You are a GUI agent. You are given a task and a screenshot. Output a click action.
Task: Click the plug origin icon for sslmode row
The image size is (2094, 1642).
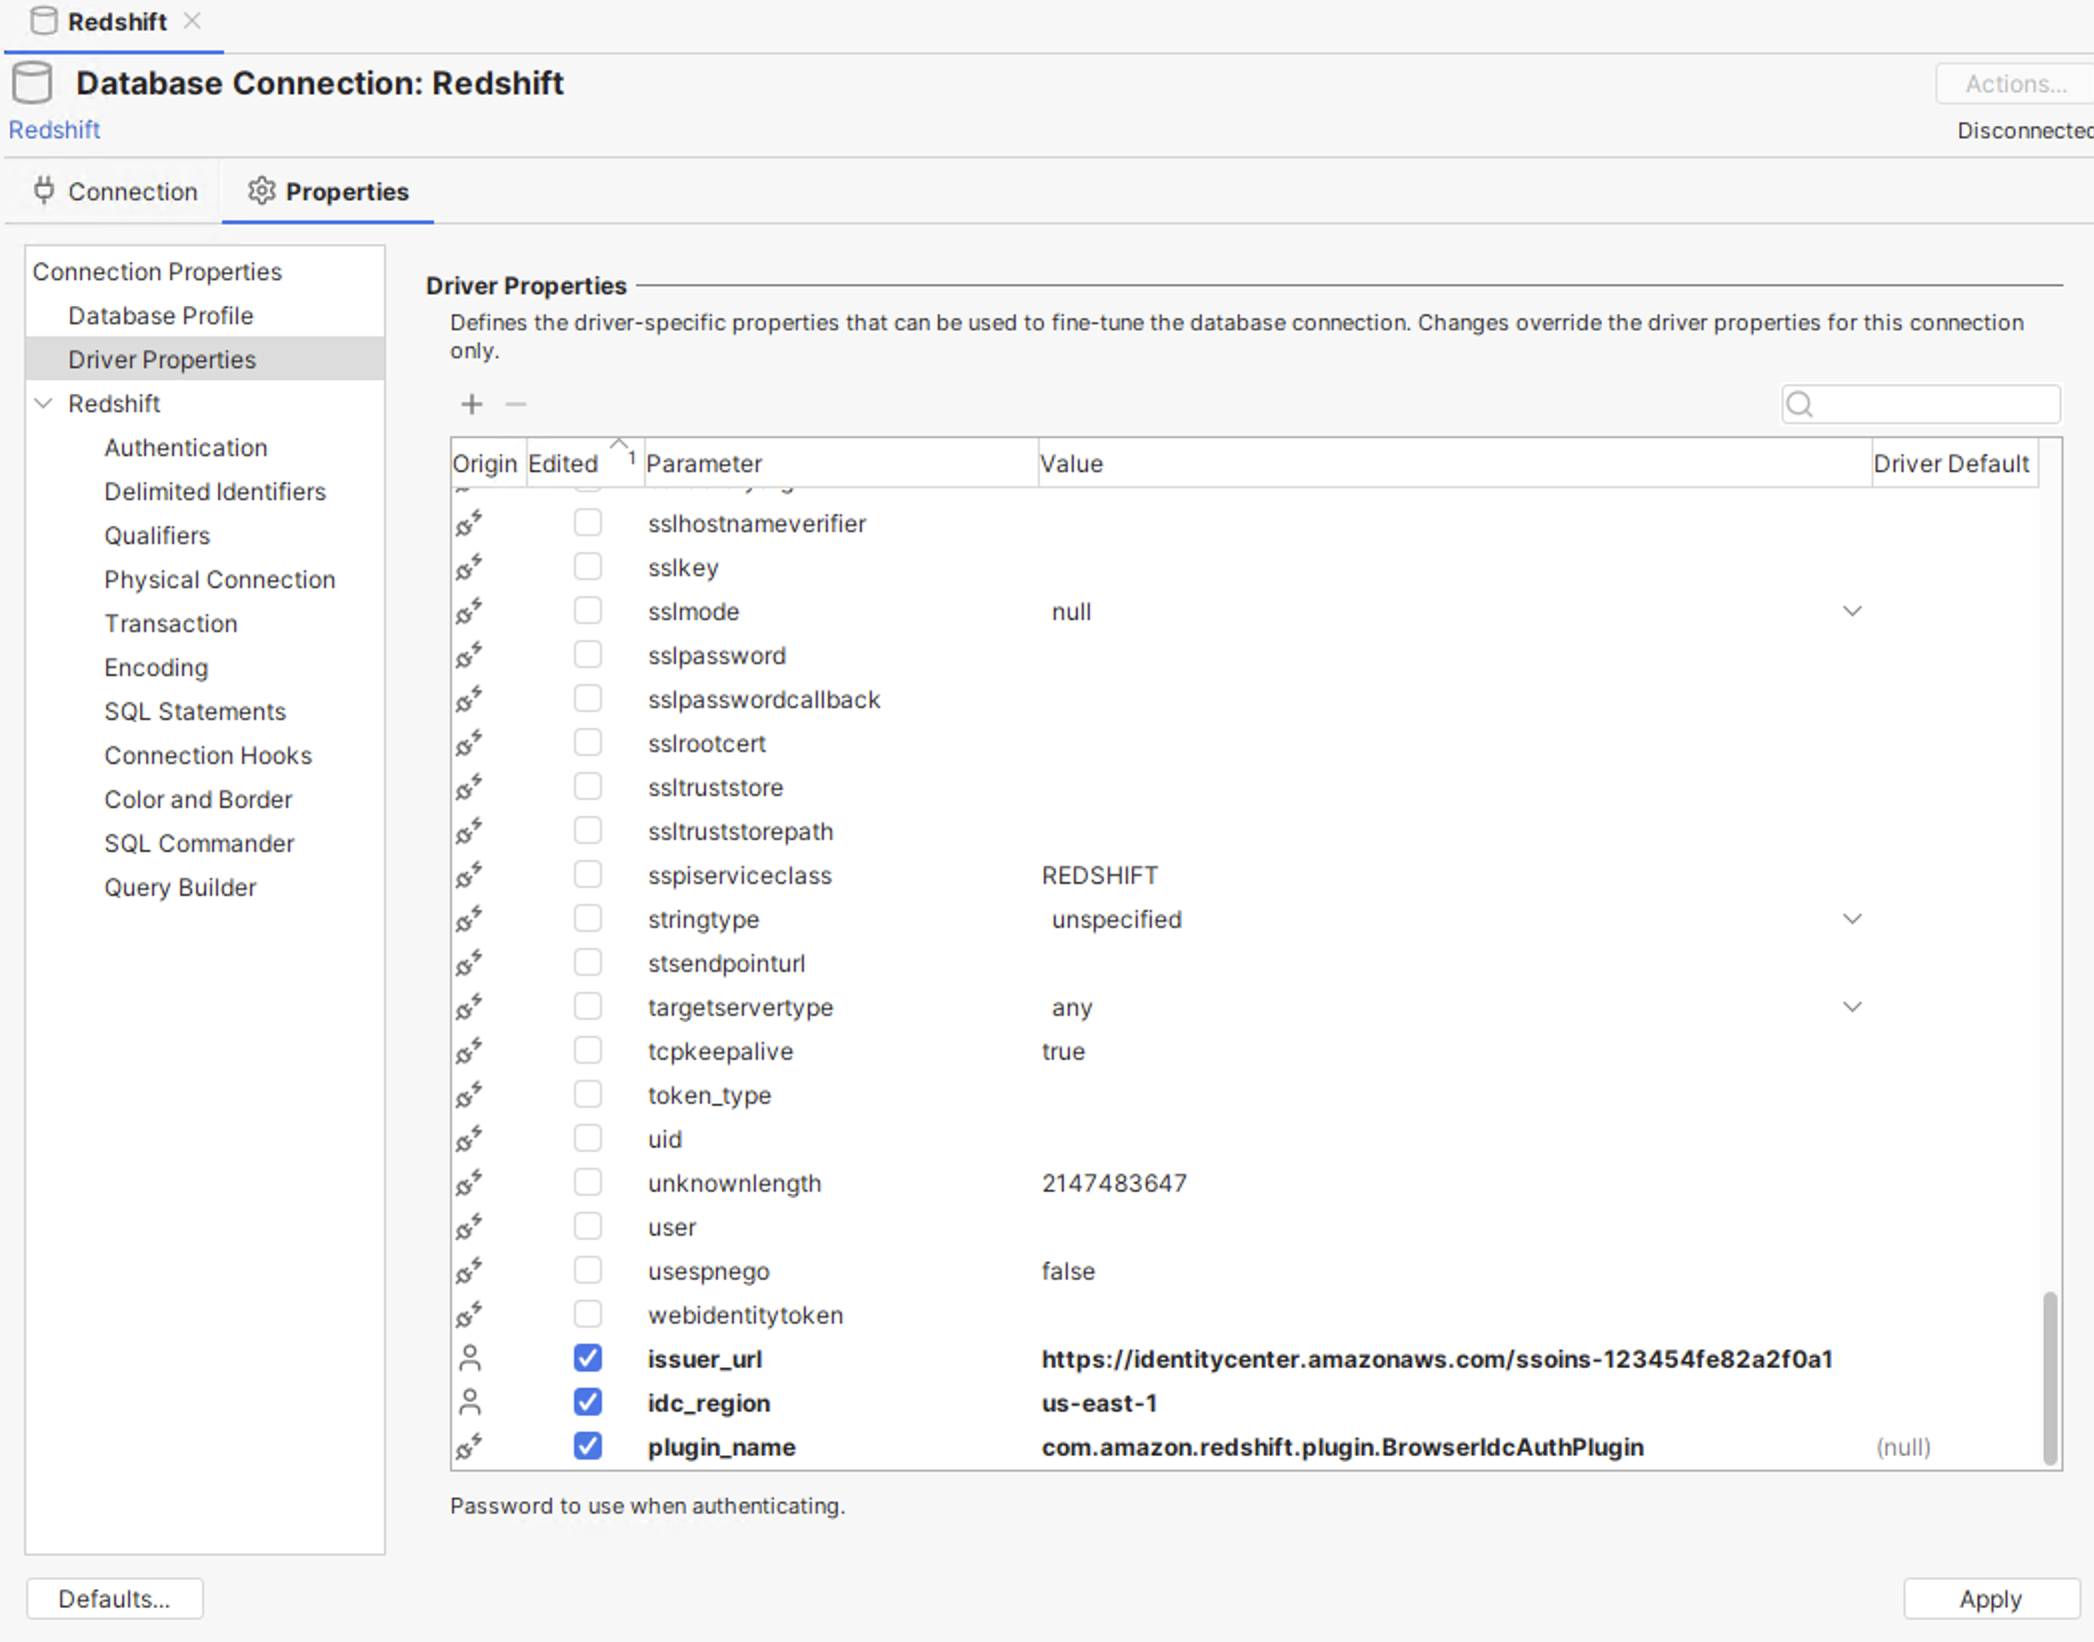click(x=469, y=611)
